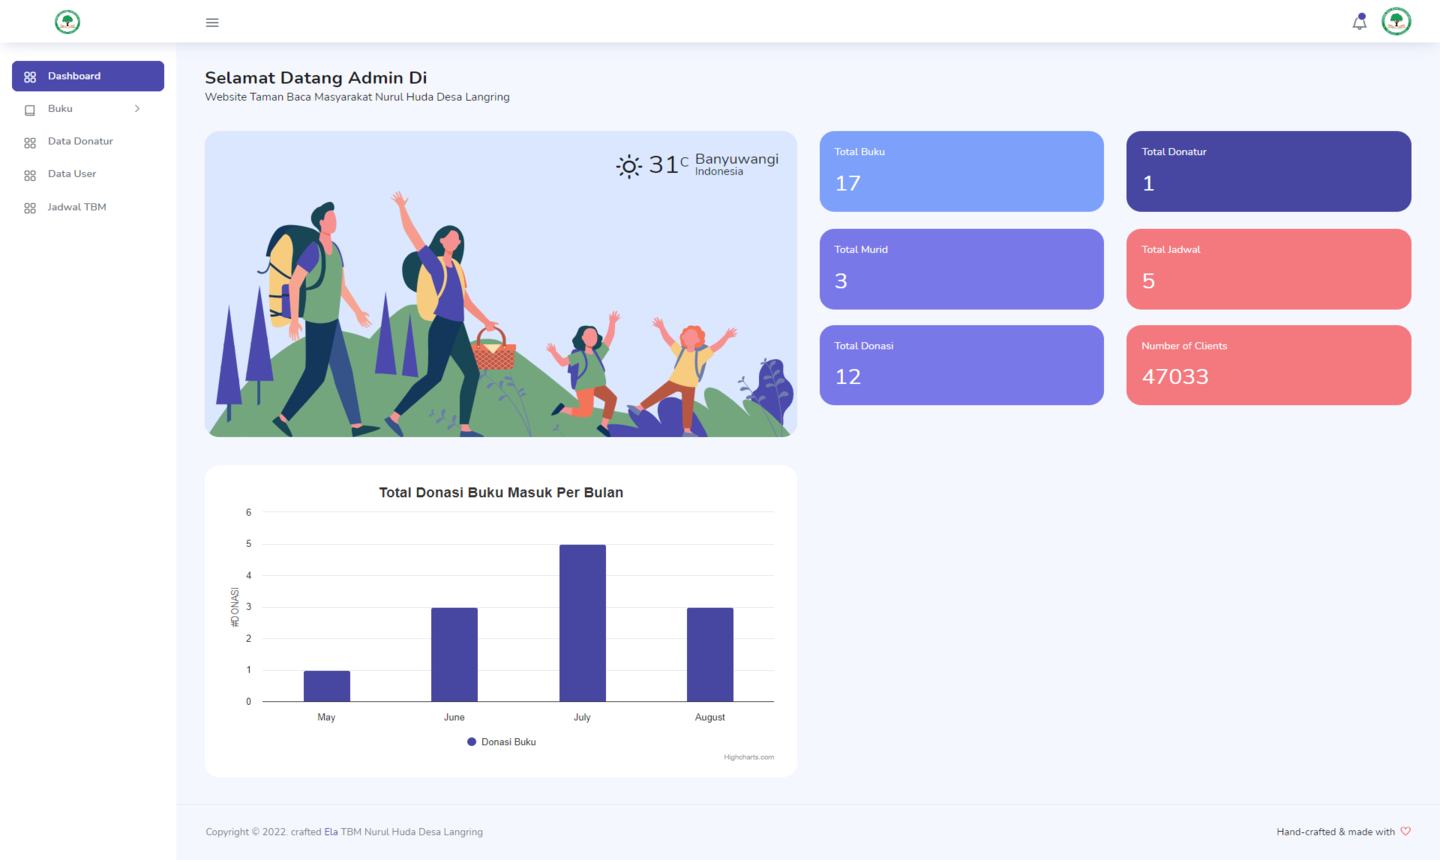1440x860 pixels.
Task: Open the Jadwal TBM menu item
Action: 77,207
